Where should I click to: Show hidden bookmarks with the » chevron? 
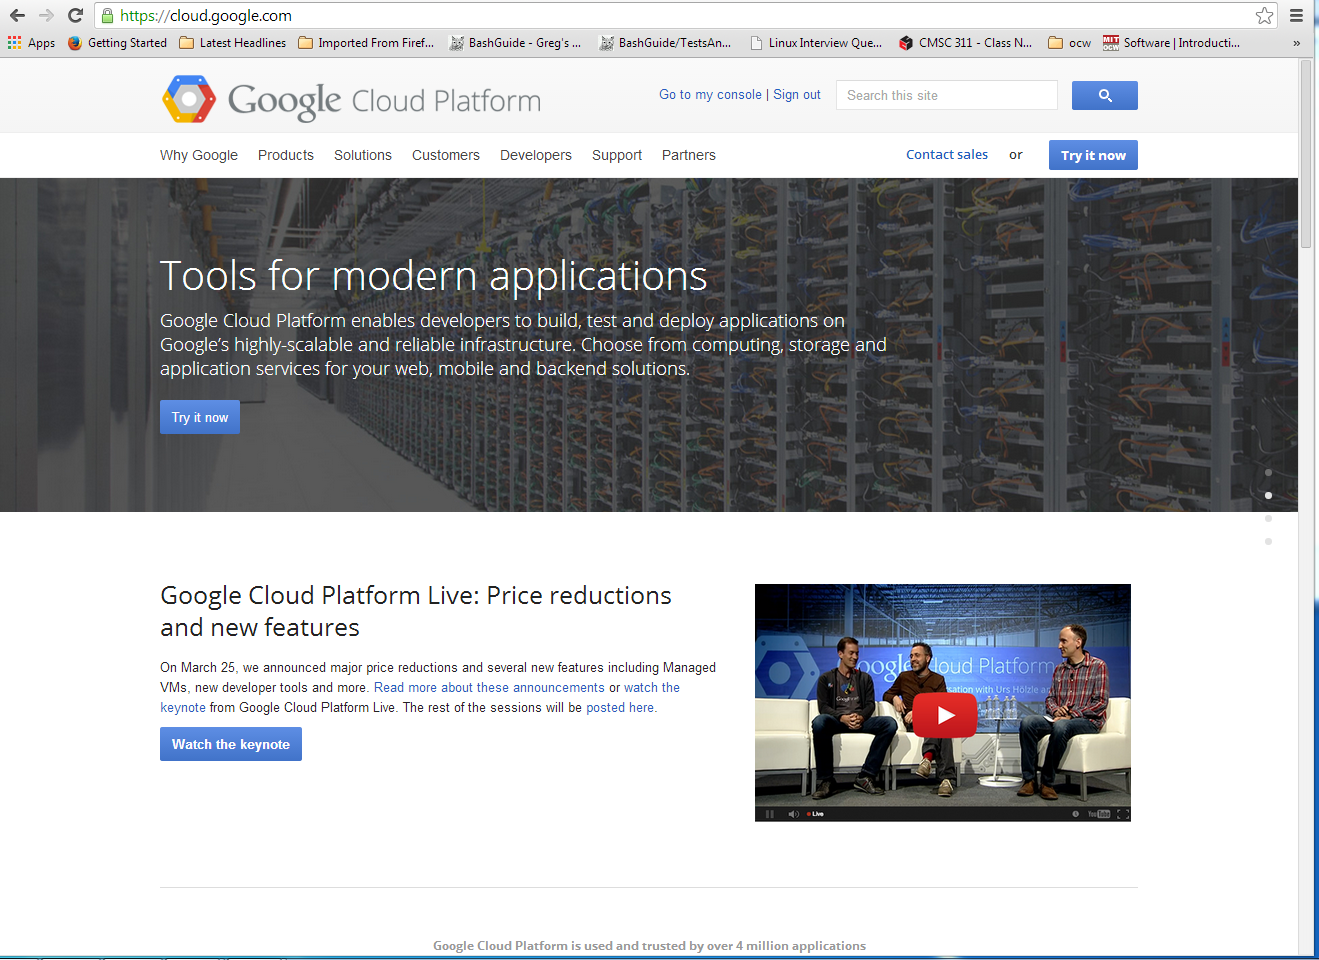coord(1296,43)
